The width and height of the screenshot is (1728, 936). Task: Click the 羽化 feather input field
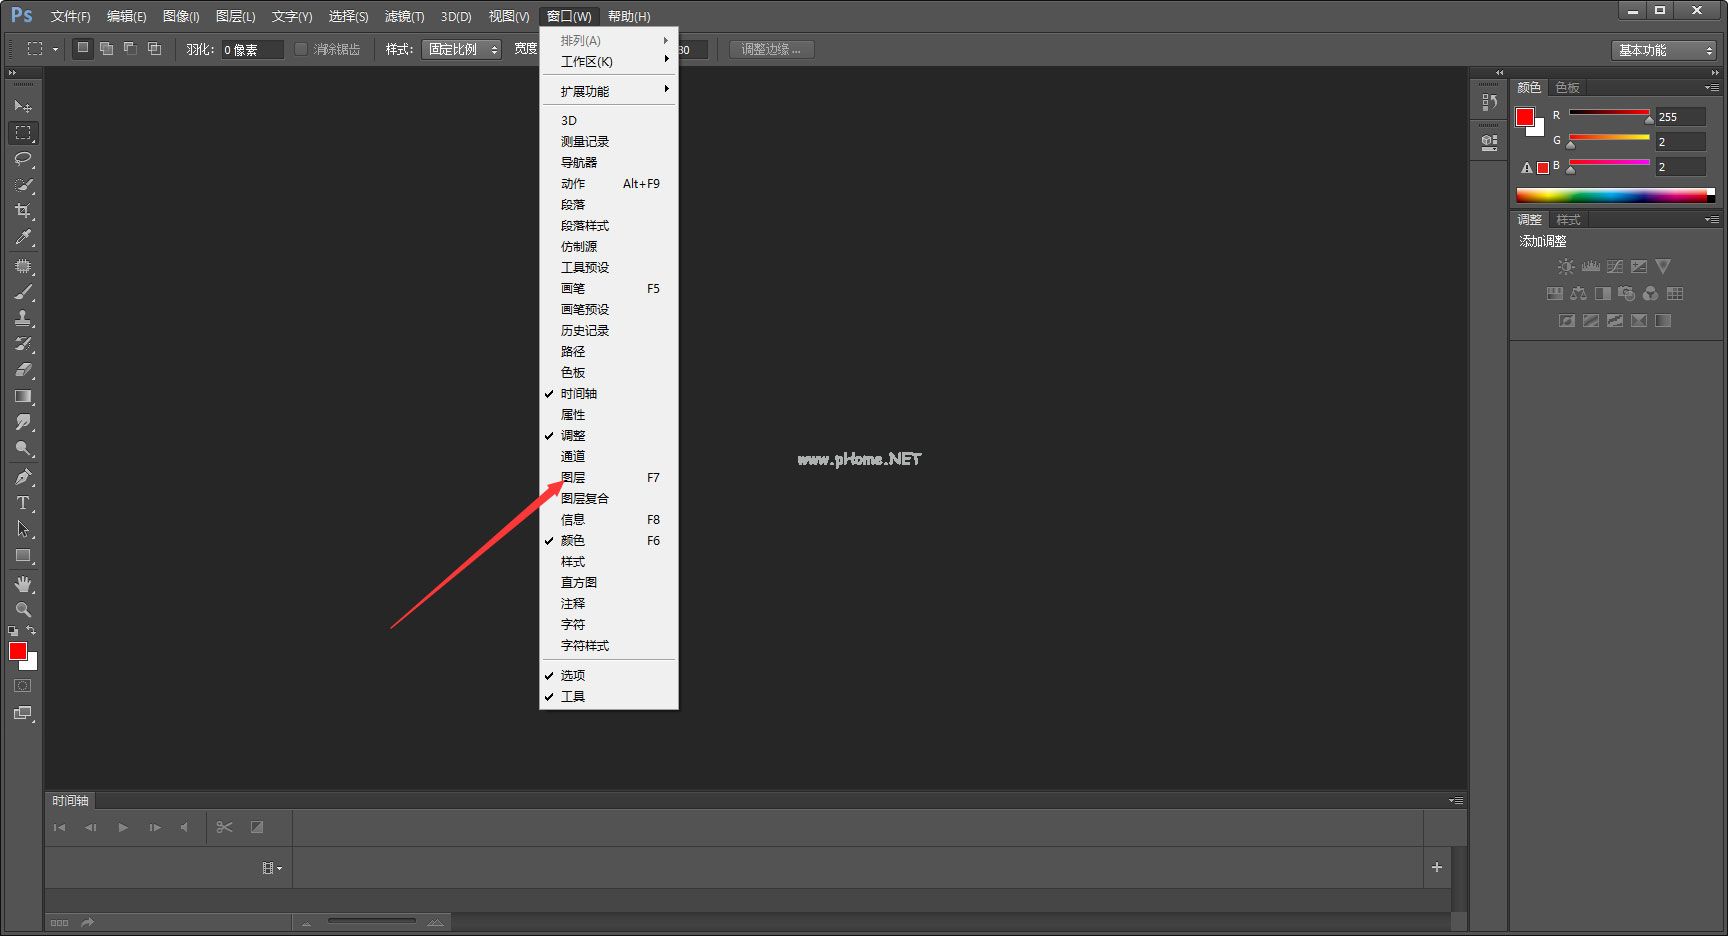(252, 49)
